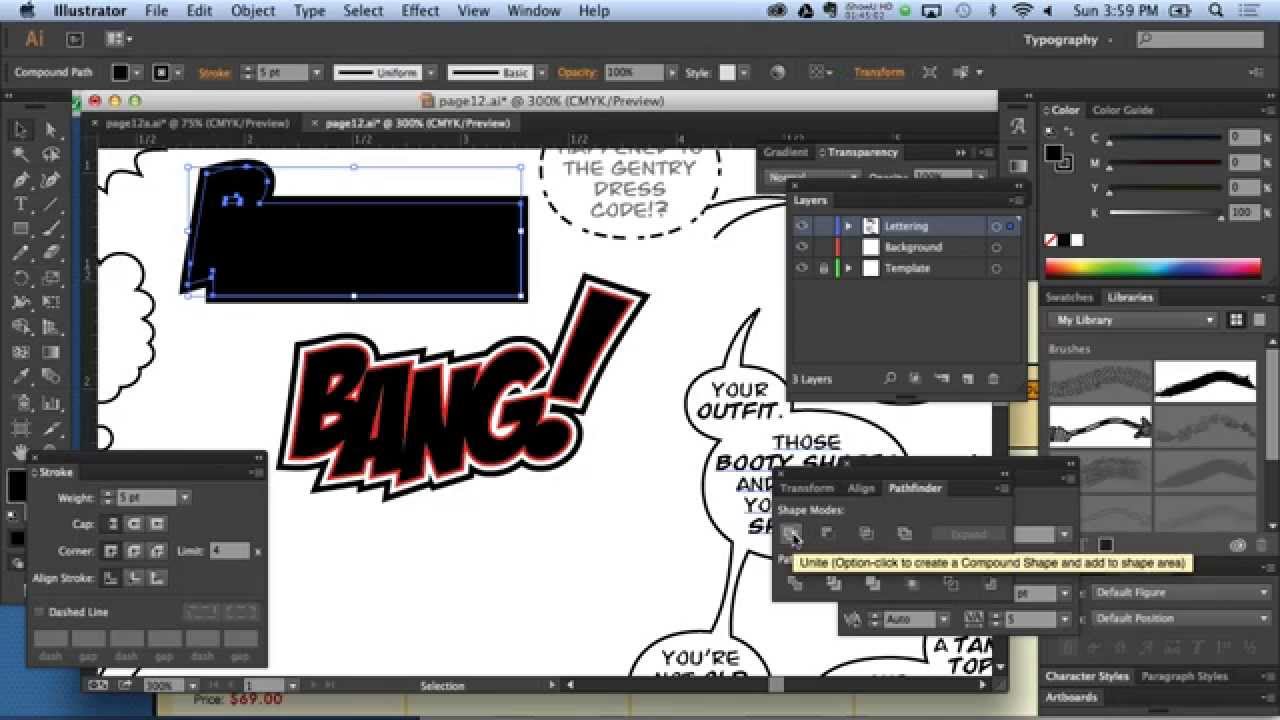The width and height of the screenshot is (1280, 720).
Task: Switch to the page12a.ai document tab
Action: click(x=196, y=123)
